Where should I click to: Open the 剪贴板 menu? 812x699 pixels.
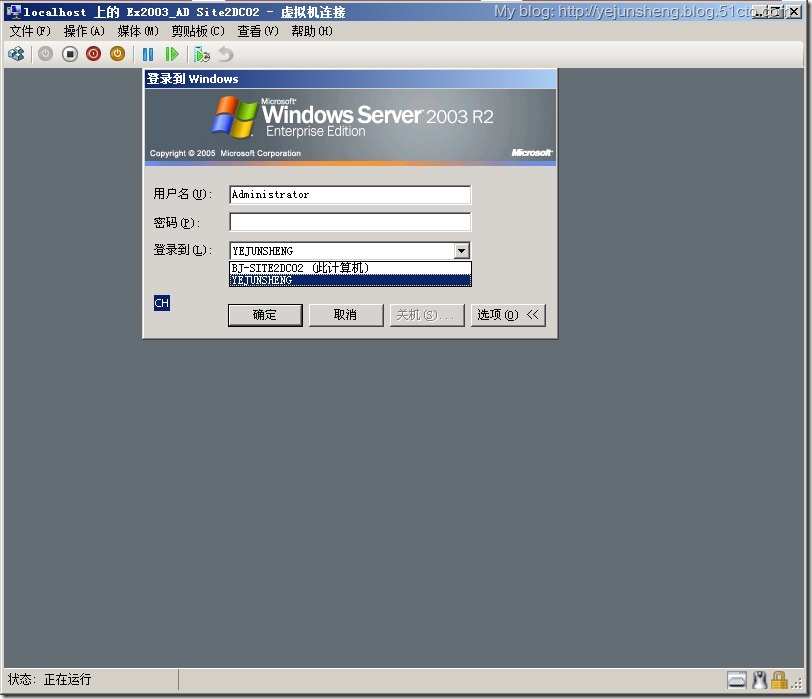[198, 31]
